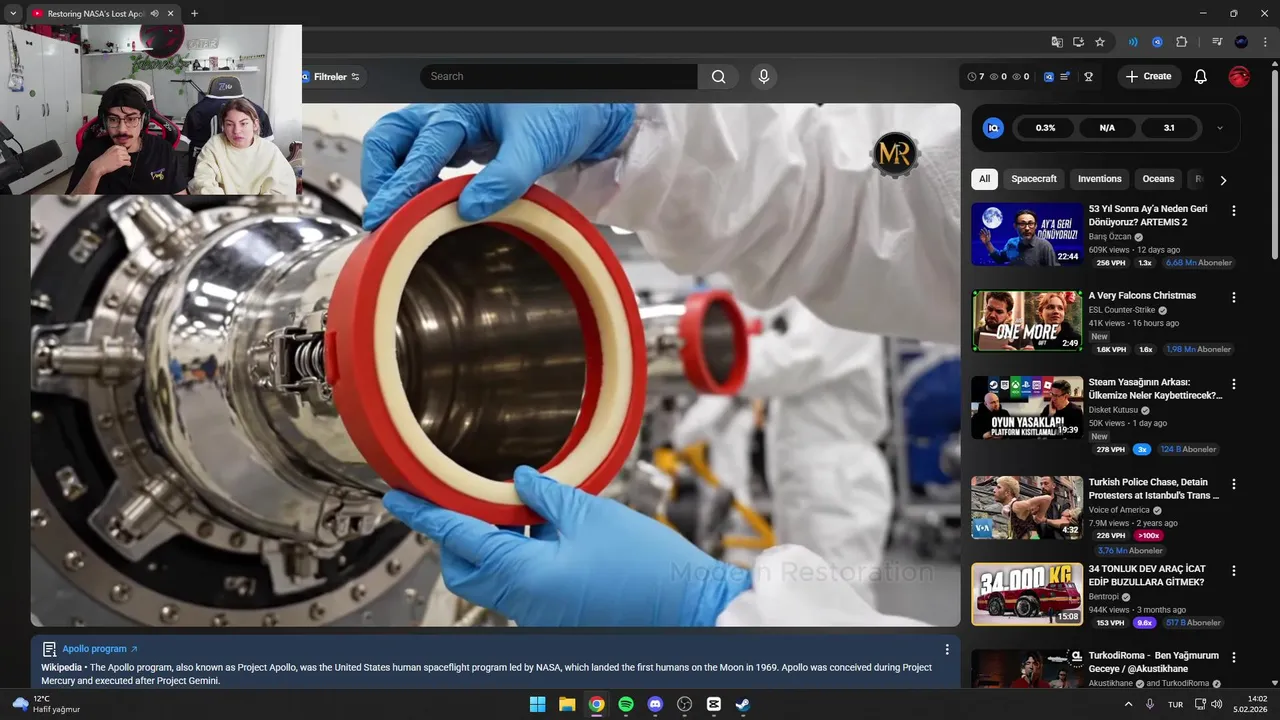The height and width of the screenshot is (720, 1280).
Task: Click the blue vidIQ logo in YouTube header
Action: click(1049, 76)
